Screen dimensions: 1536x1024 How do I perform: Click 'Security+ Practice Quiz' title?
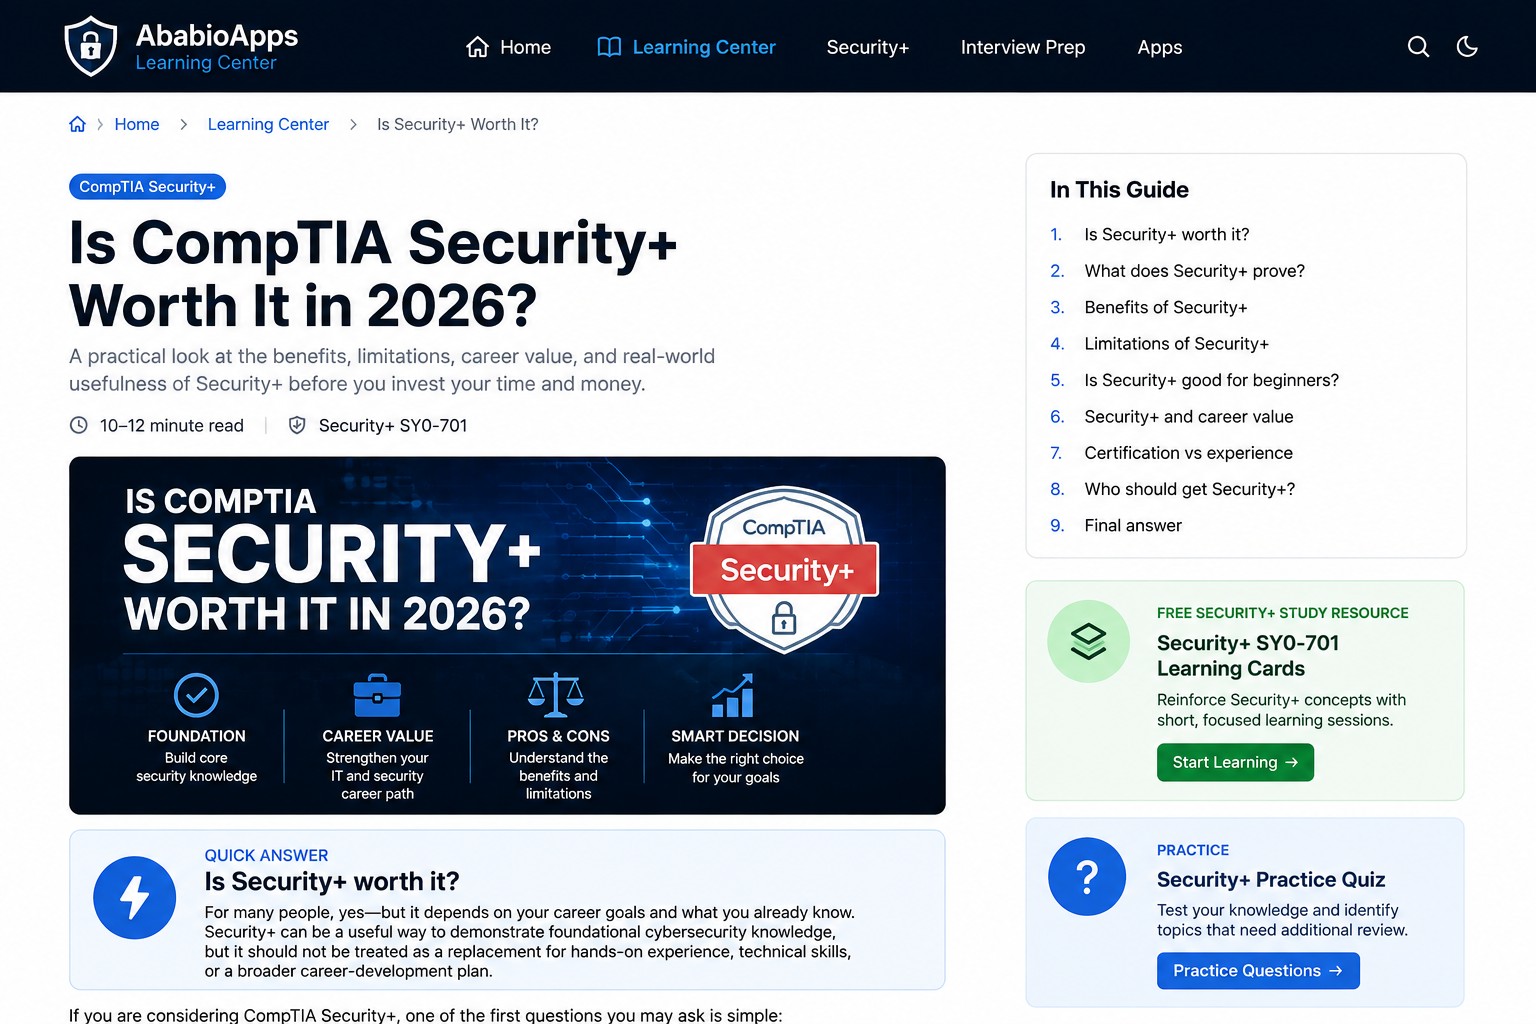pyautogui.click(x=1271, y=880)
